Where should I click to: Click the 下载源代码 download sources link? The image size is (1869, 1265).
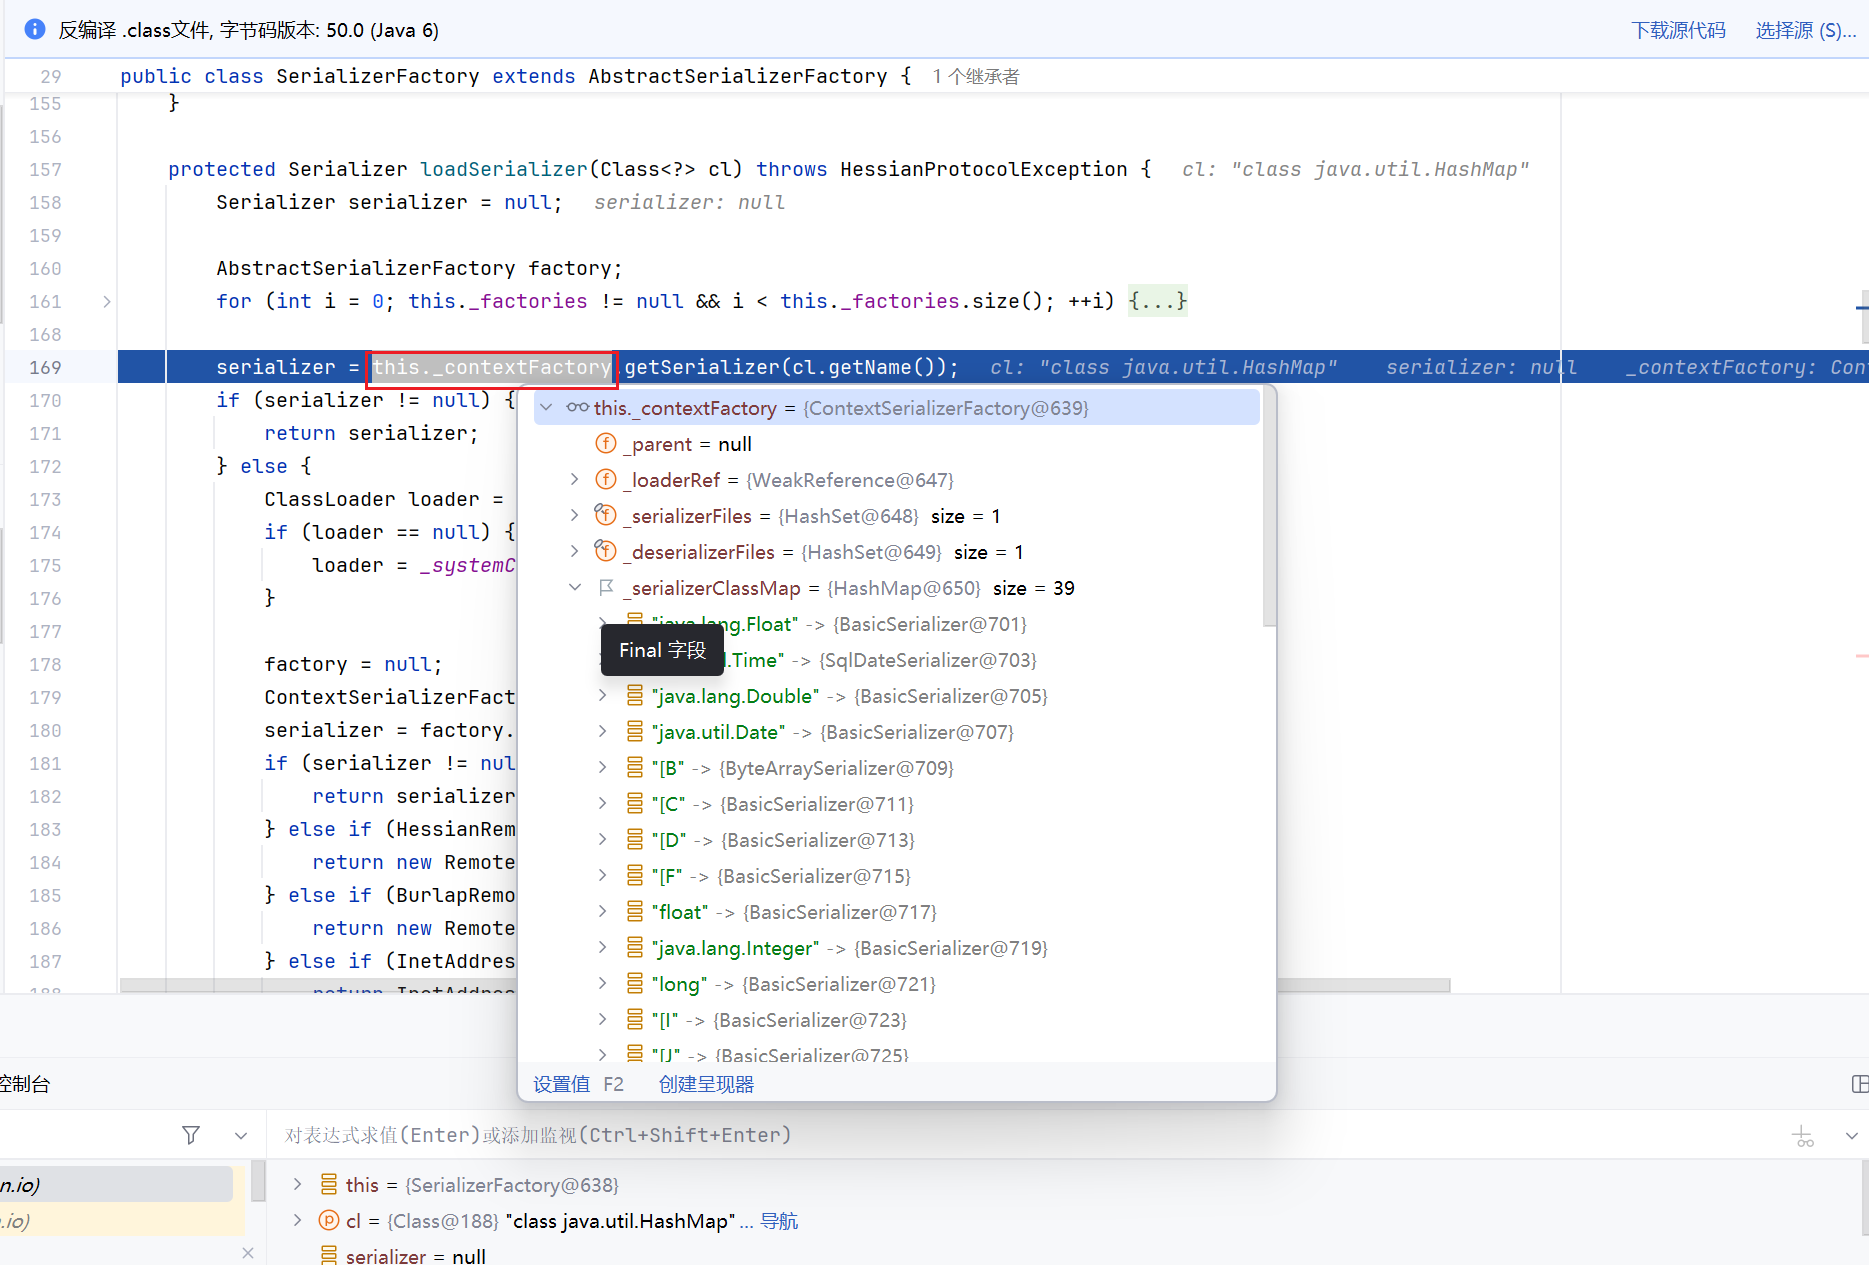pos(1679,30)
